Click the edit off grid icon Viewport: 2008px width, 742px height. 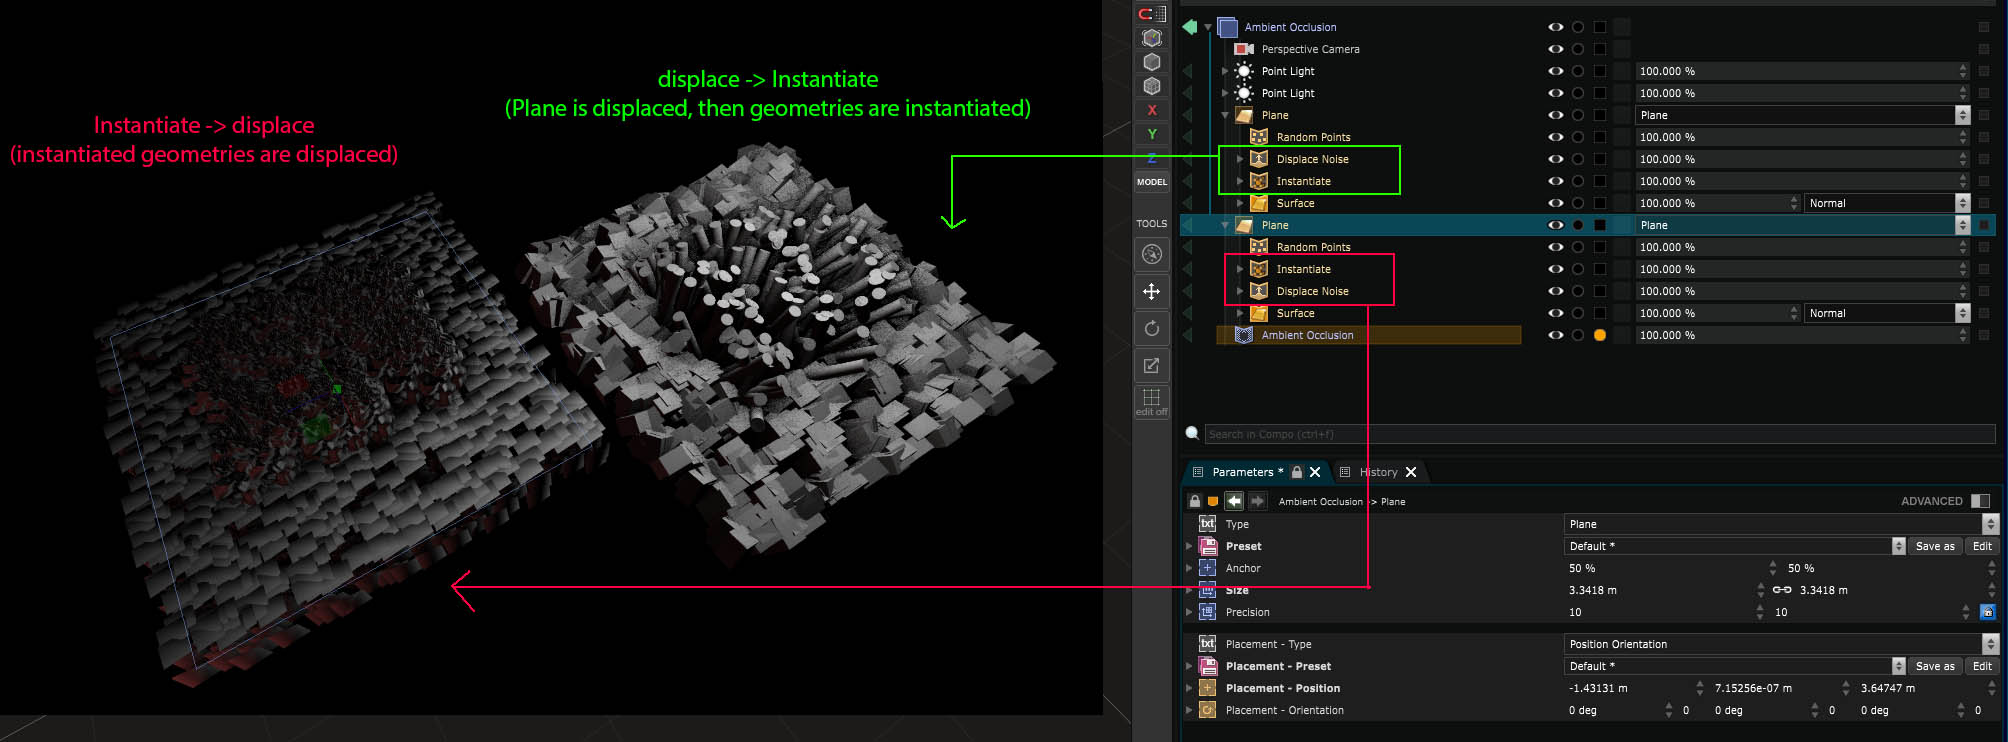coord(1152,400)
